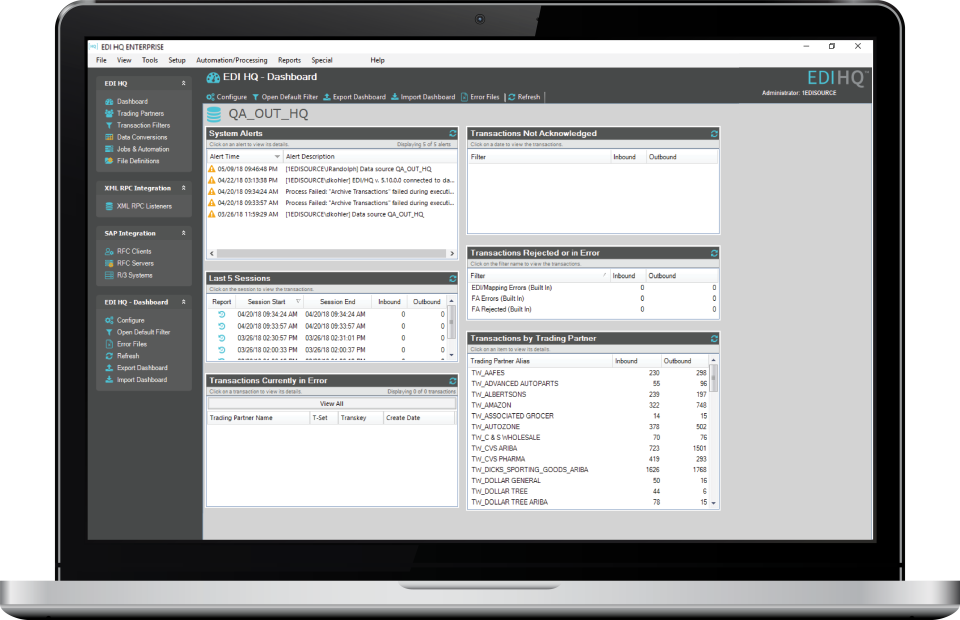Click the Transaction Filters funnel icon
The image size is (960, 620).
(x=111, y=125)
